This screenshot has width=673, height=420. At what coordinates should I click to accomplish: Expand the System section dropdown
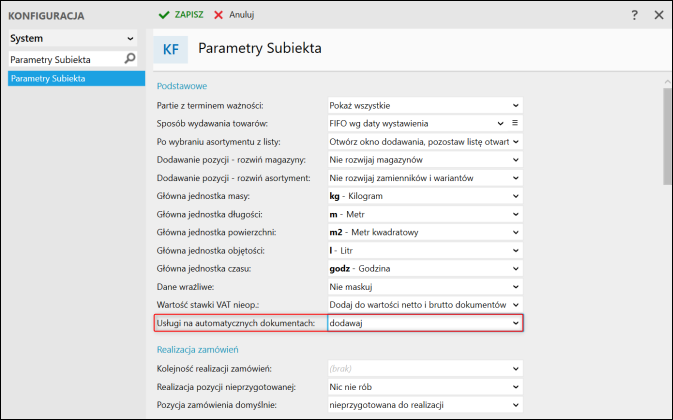click(x=131, y=38)
